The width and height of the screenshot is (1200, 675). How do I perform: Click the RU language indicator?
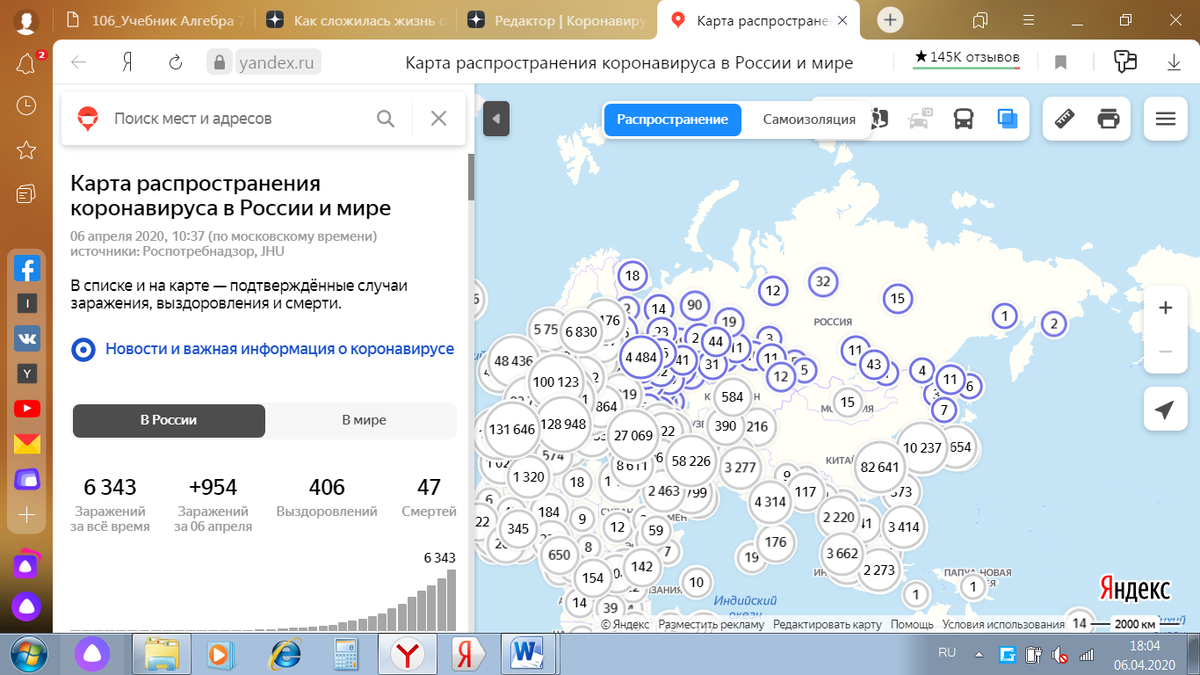[x=947, y=653]
